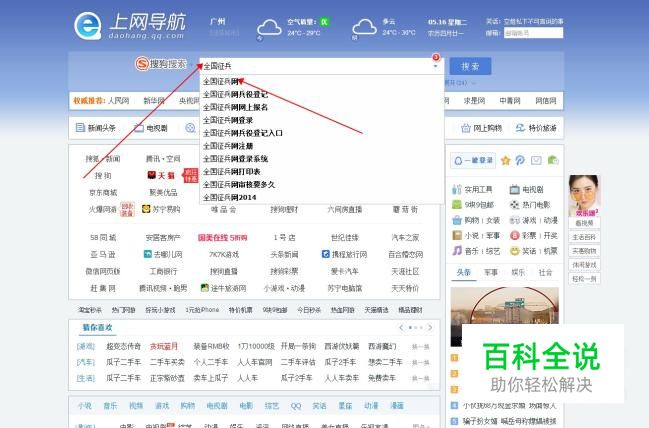Open 去哪儿网 travel icon link
This screenshot has width=649, height=428.
click(163, 254)
